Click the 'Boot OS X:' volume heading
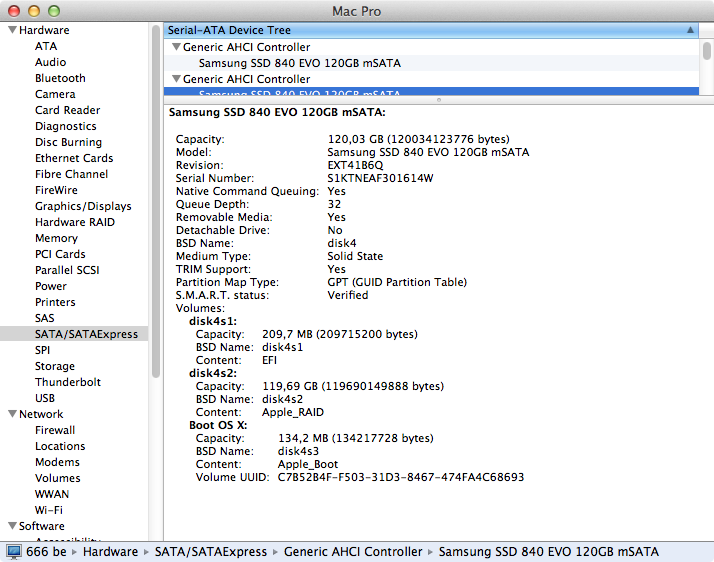The image size is (714, 562). click(218, 425)
